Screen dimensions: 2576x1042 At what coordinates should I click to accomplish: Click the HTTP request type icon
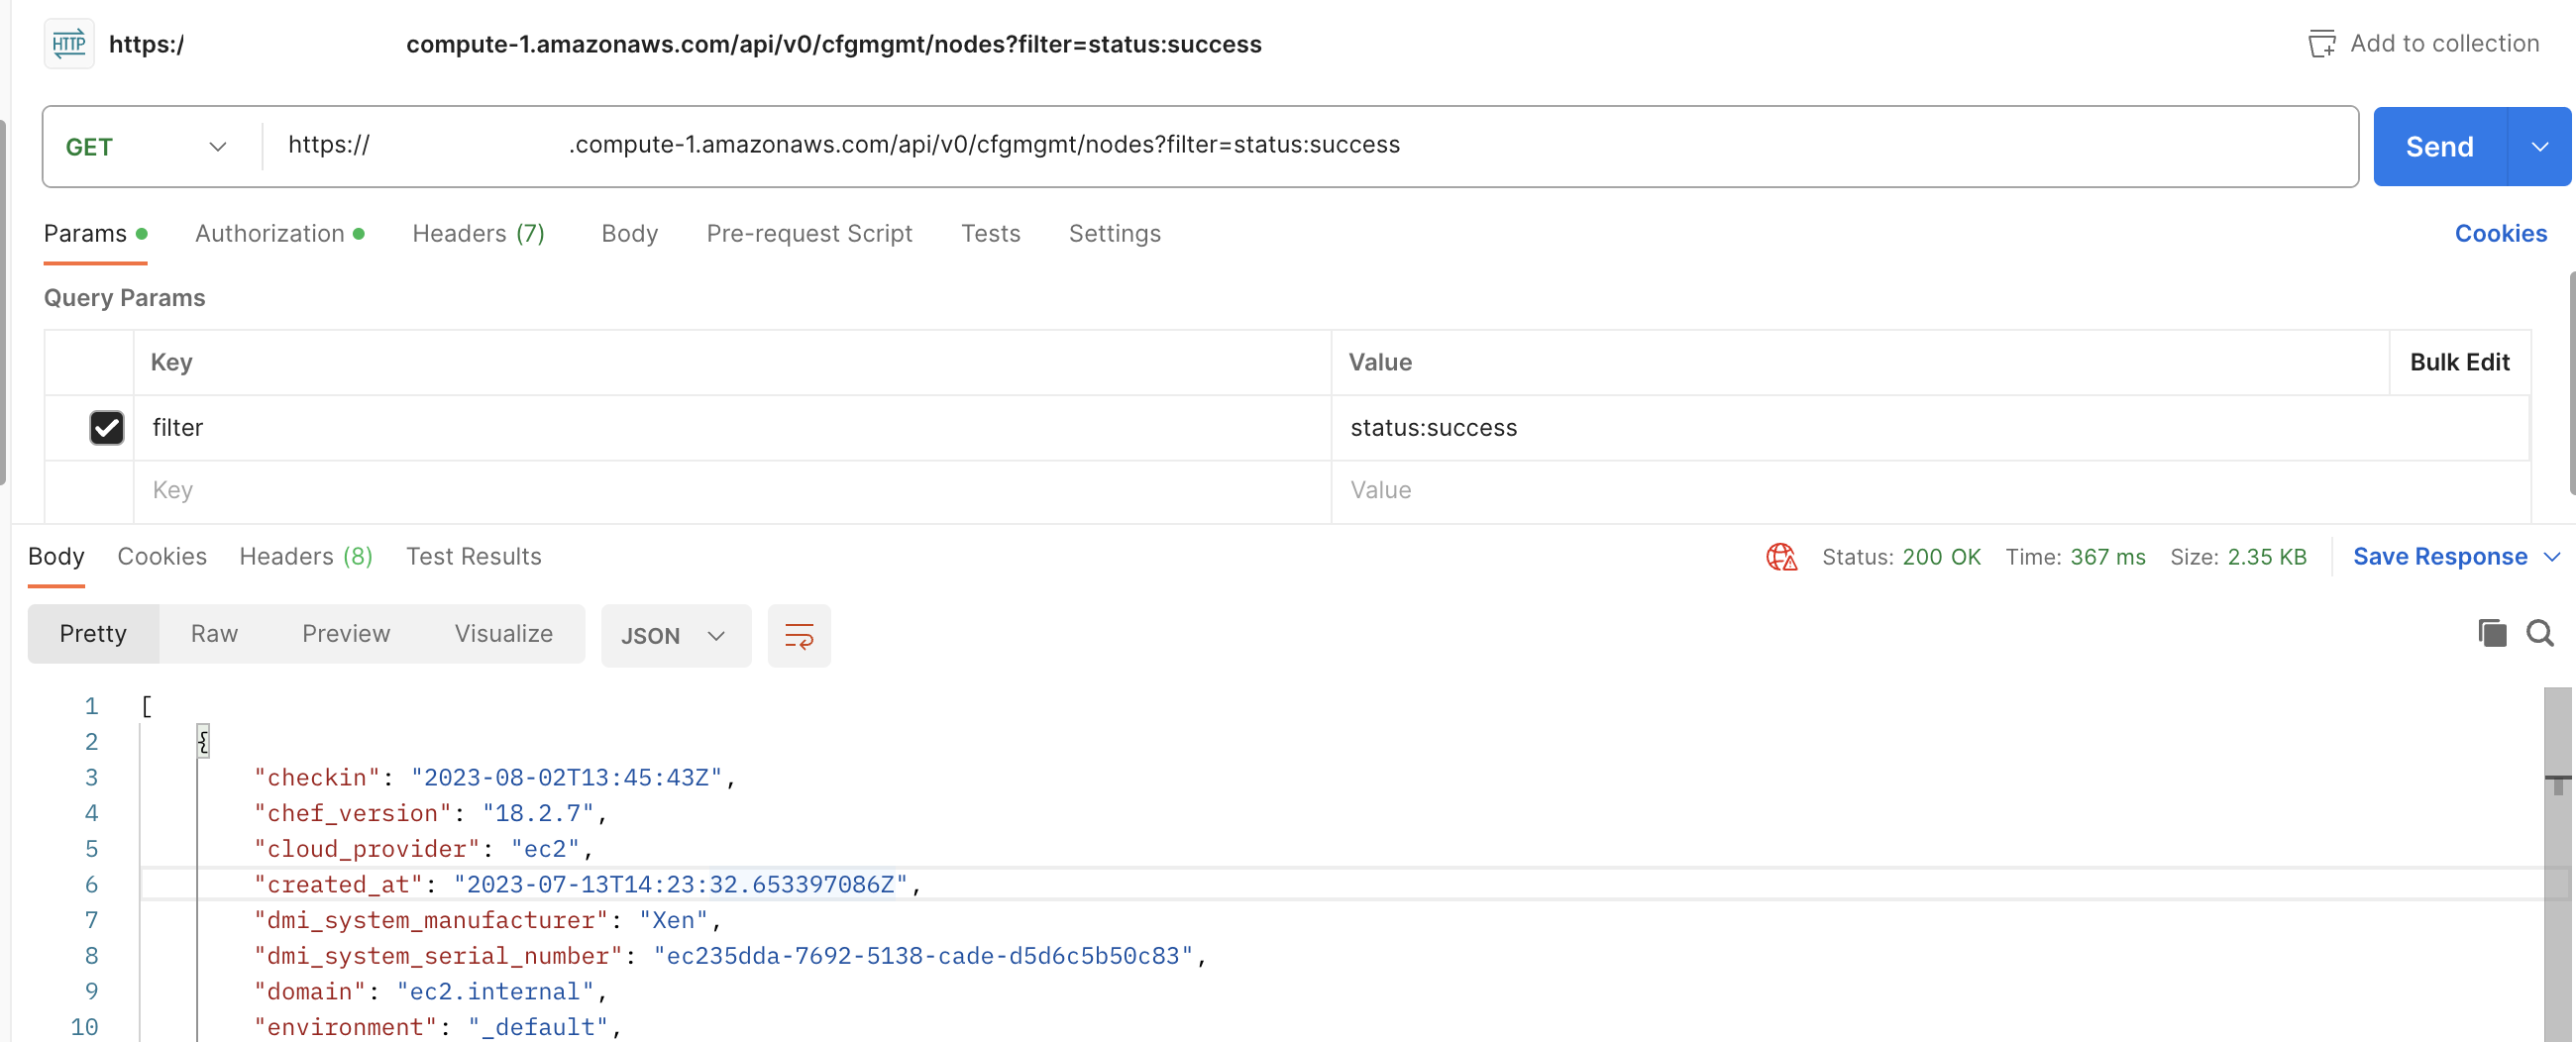tap(69, 44)
